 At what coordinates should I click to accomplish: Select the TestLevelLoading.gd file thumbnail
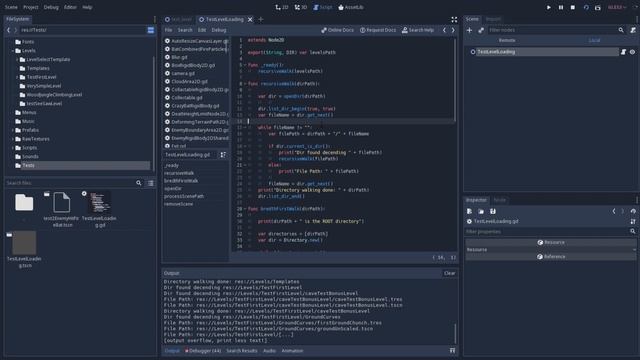(x=99, y=209)
